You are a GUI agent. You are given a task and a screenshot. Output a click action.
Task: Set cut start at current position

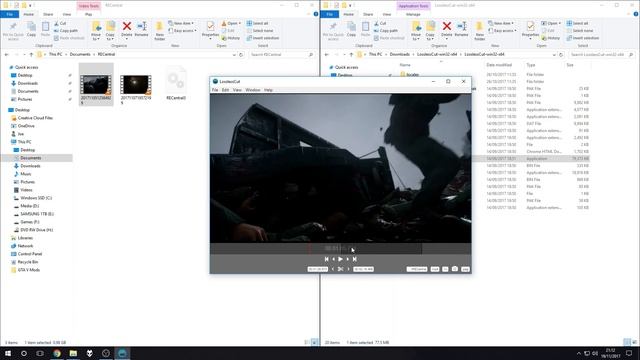[333, 269]
